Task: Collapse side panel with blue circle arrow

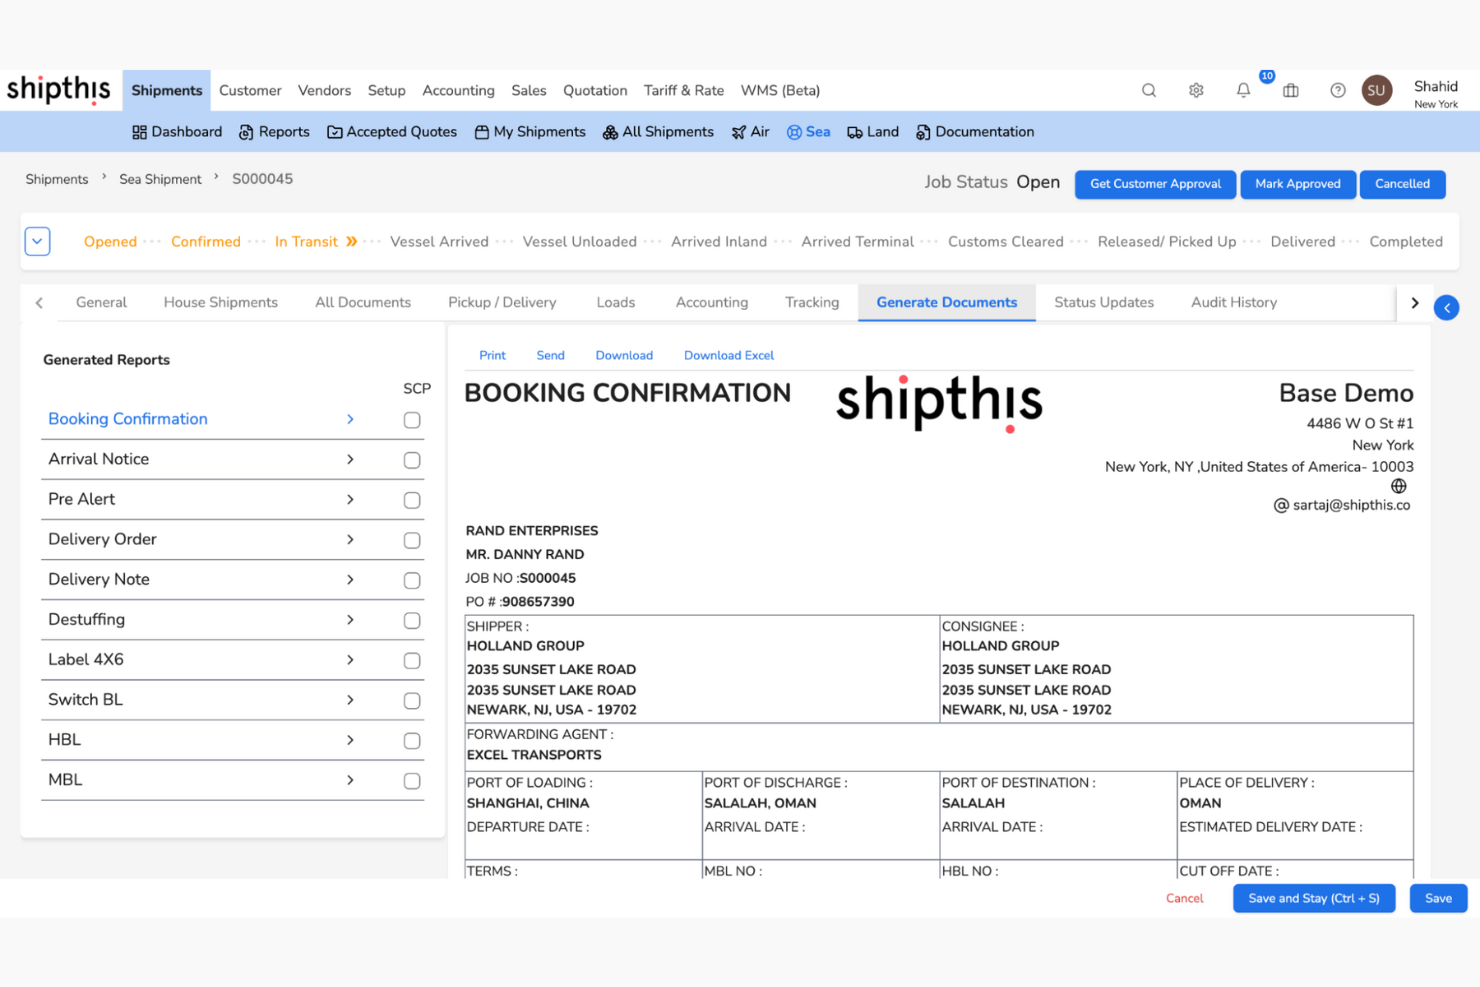Action: (1446, 308)
